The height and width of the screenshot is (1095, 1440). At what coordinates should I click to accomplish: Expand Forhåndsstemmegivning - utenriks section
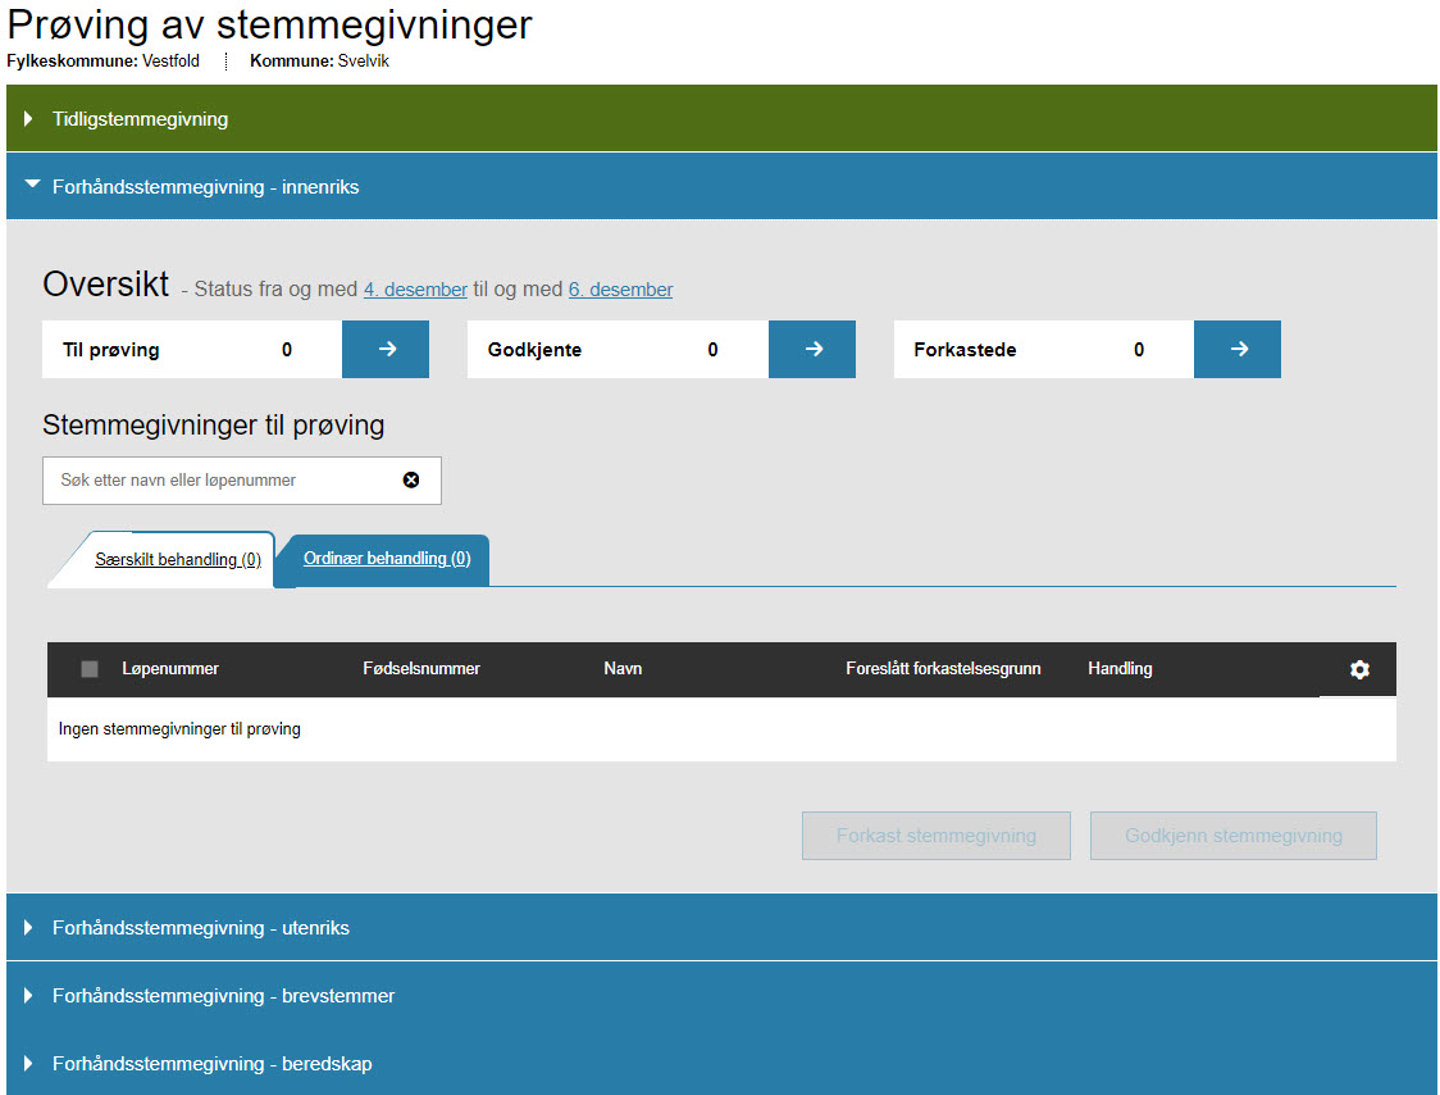(x=200, y=928)
